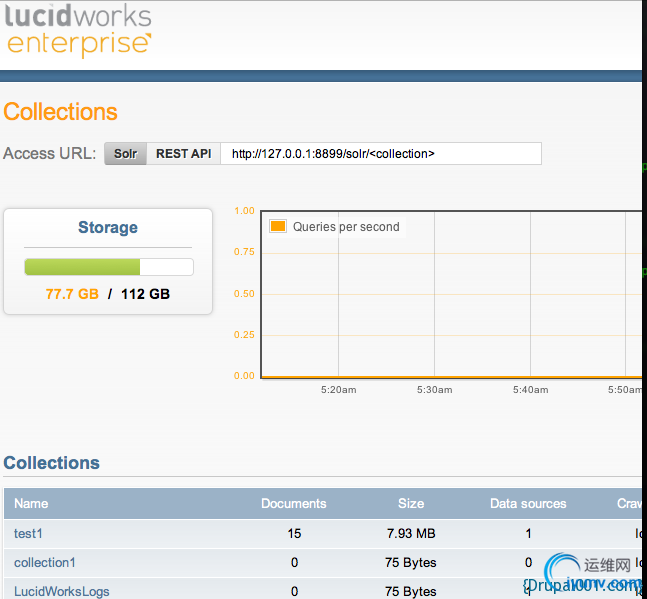647x599 pixels.
Task: Click the 77.7 GB used storage value
Action: pyautogui.click(x=72, y=294)
